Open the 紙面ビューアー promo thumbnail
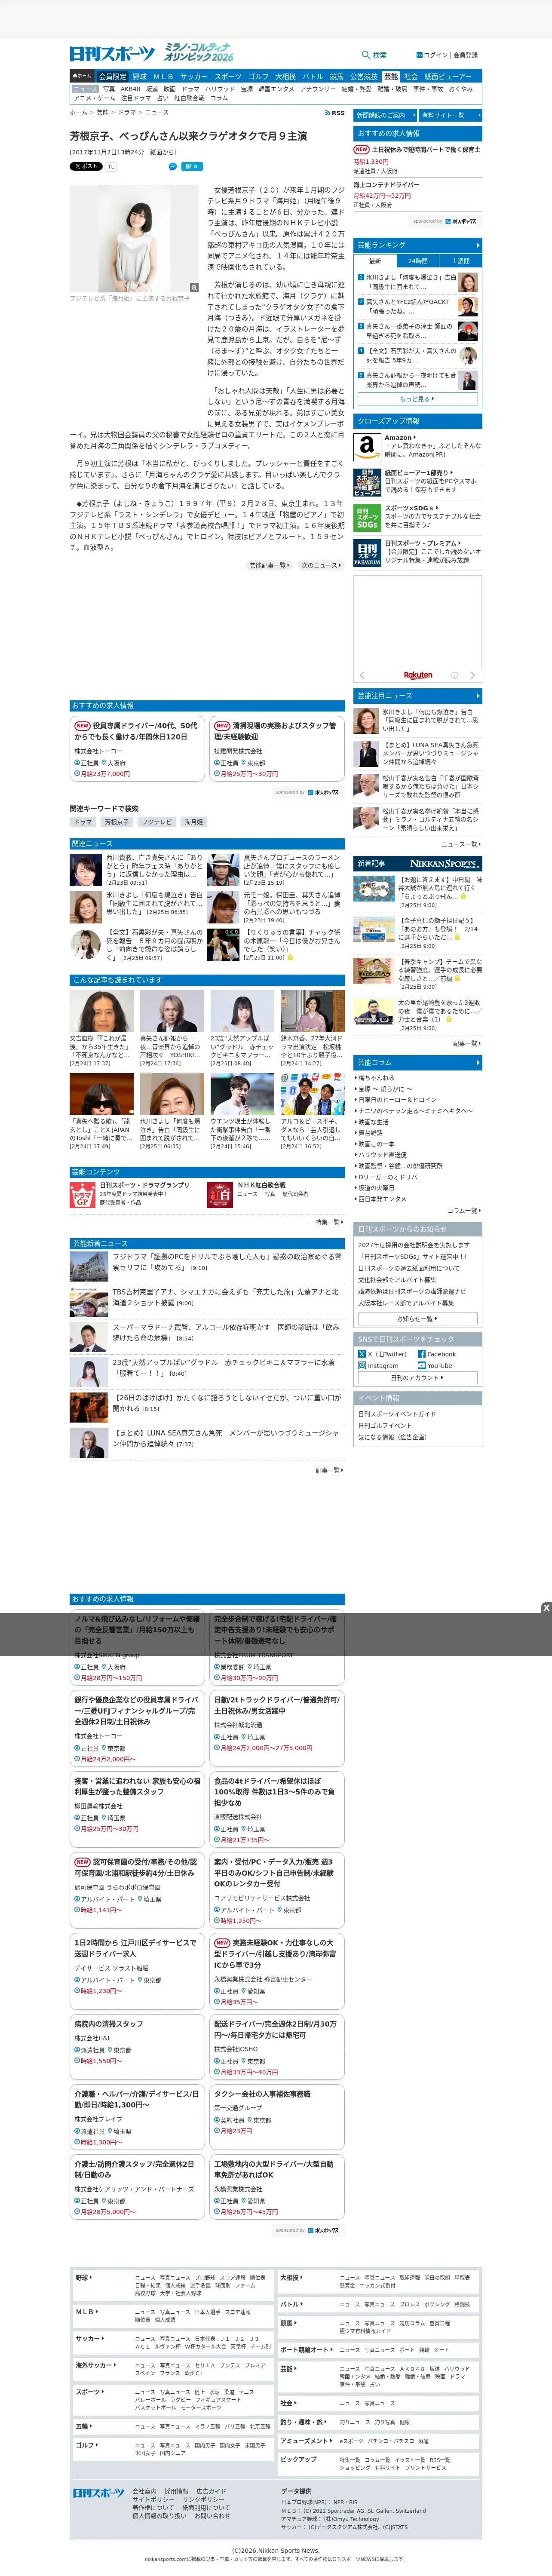The height and width of the screenshot is (2576, 552). (x=367, y=481)
